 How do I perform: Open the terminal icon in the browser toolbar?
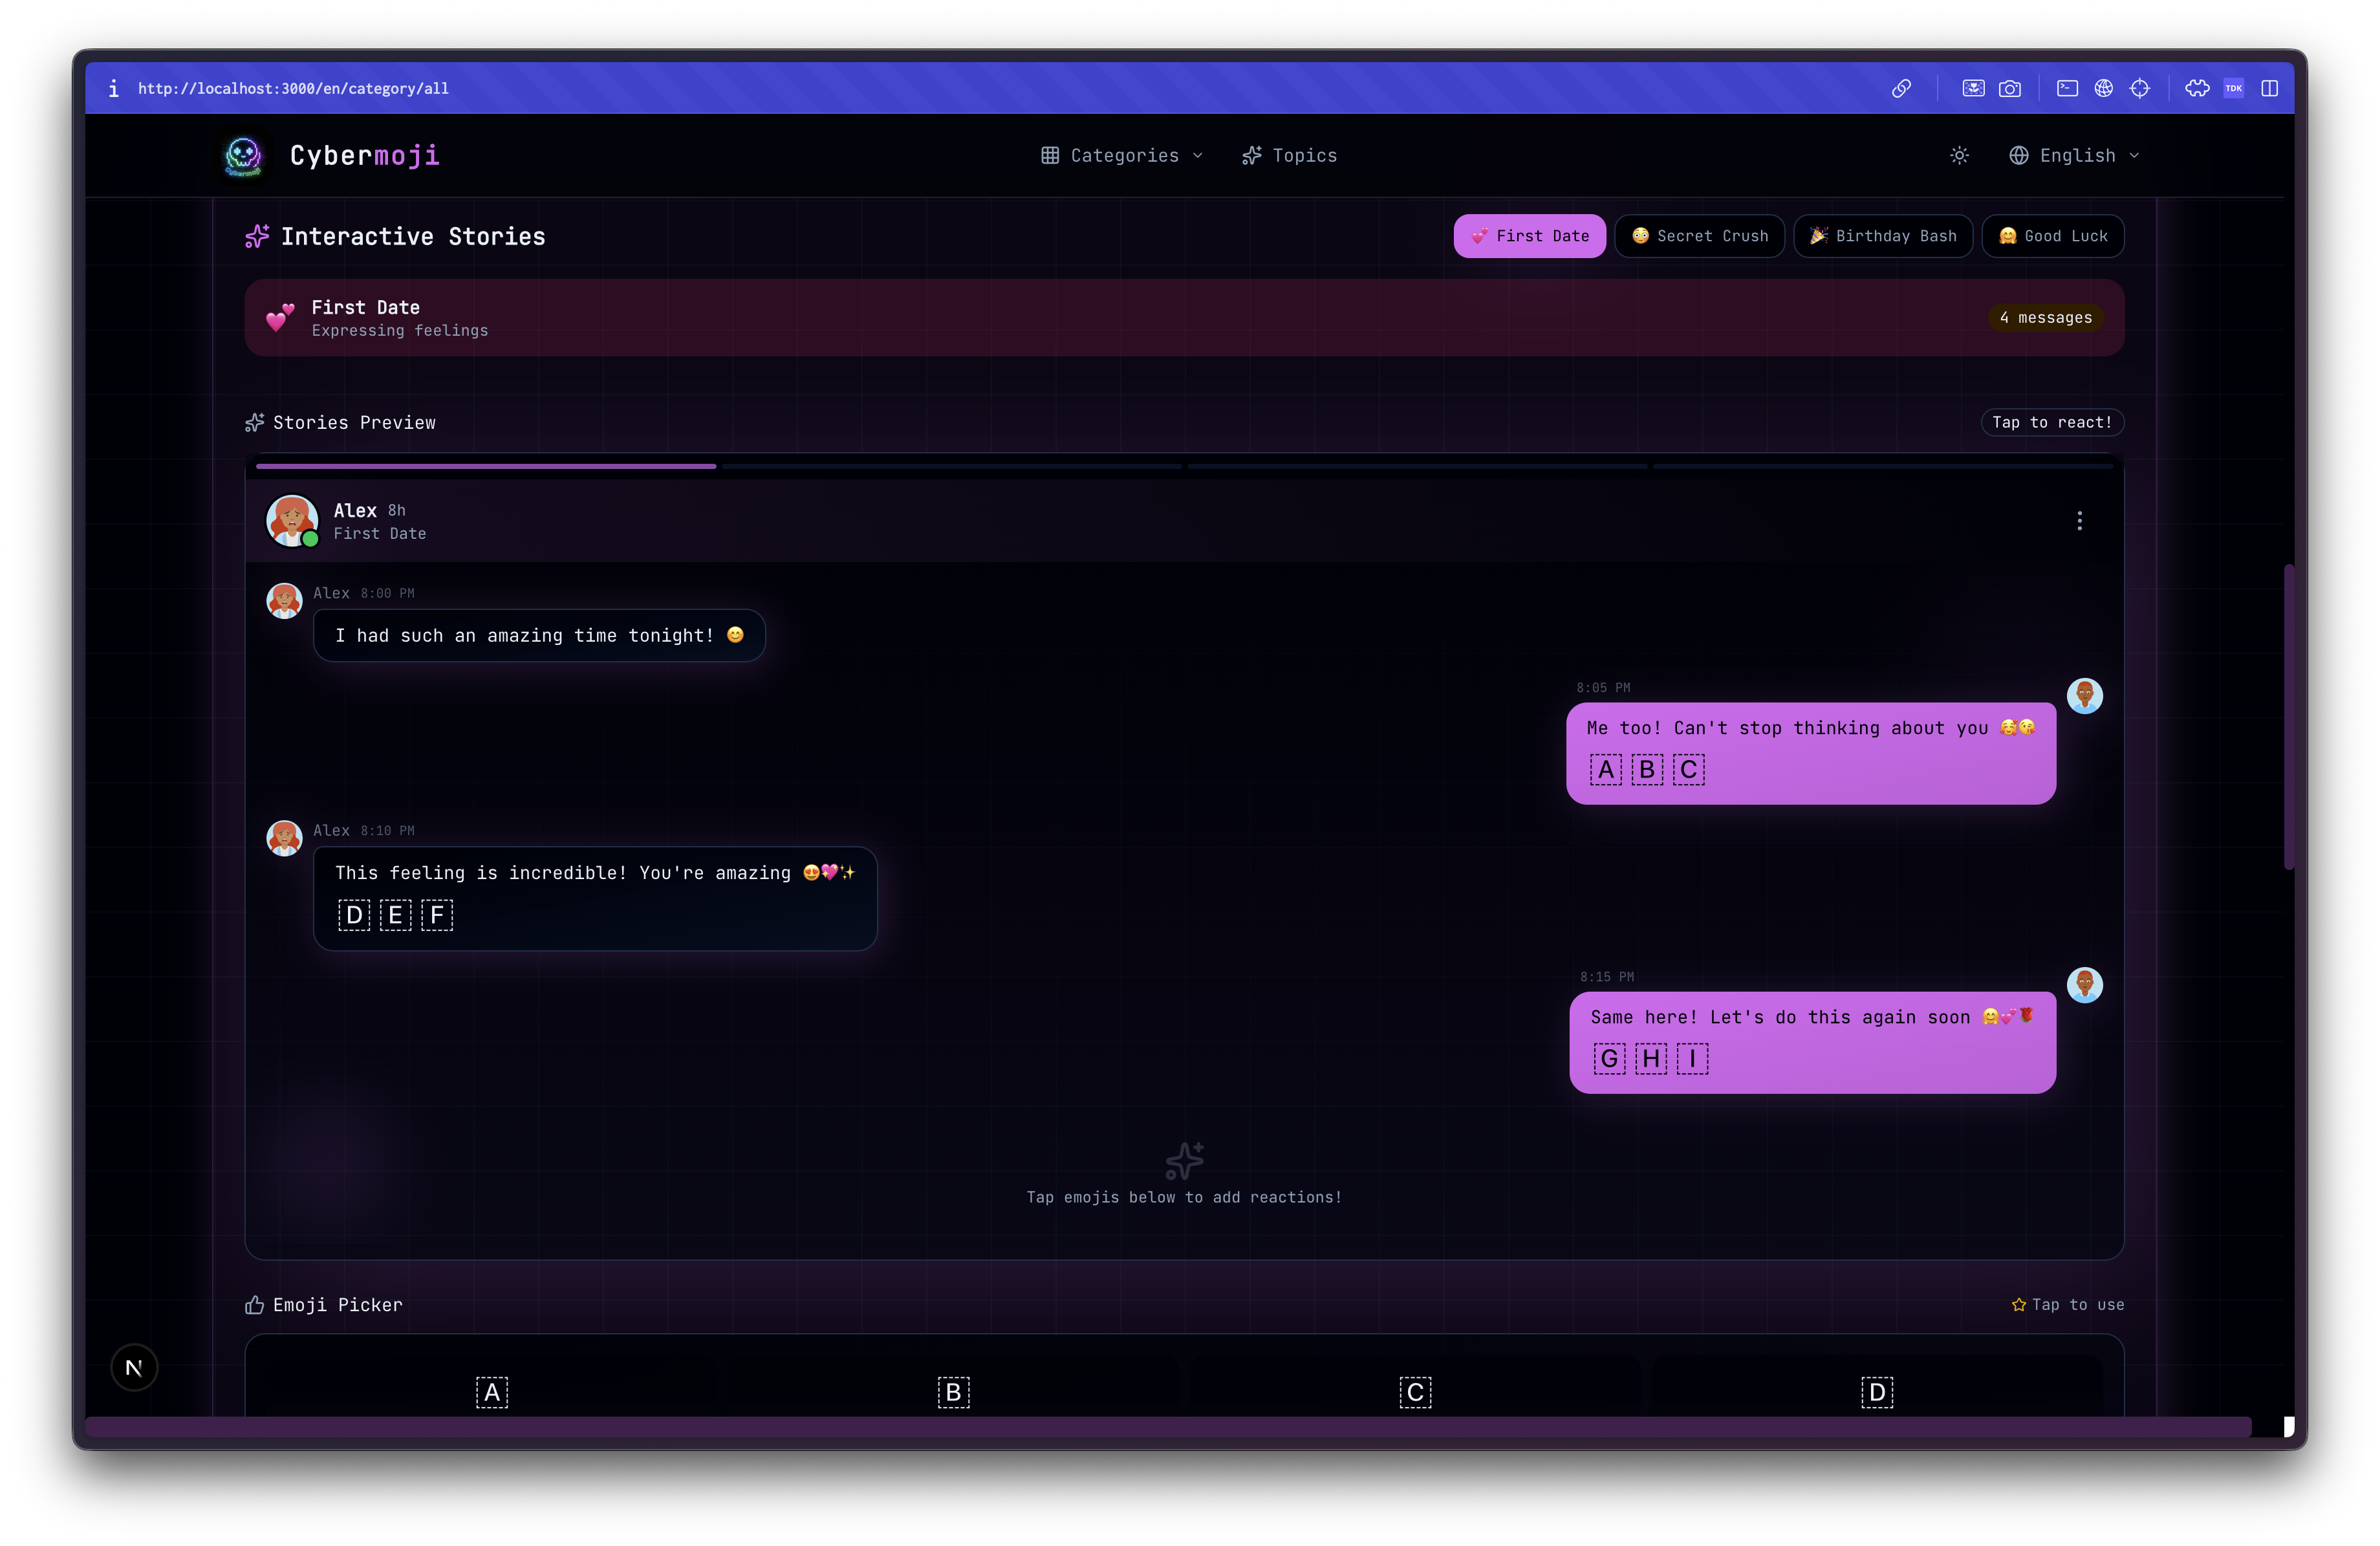2066,88
